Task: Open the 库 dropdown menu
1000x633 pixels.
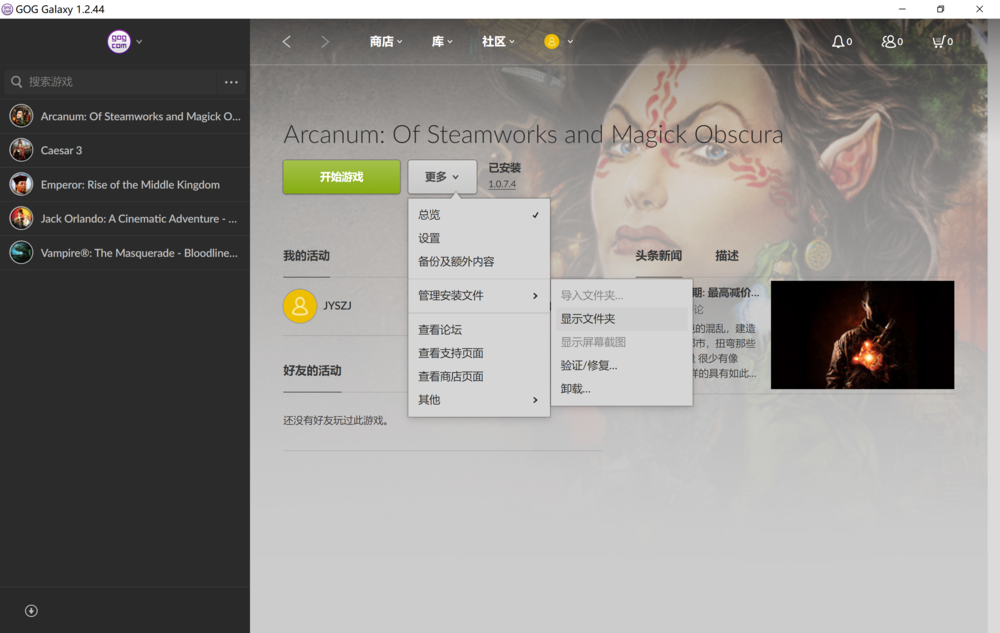Action: pos(442,41)
